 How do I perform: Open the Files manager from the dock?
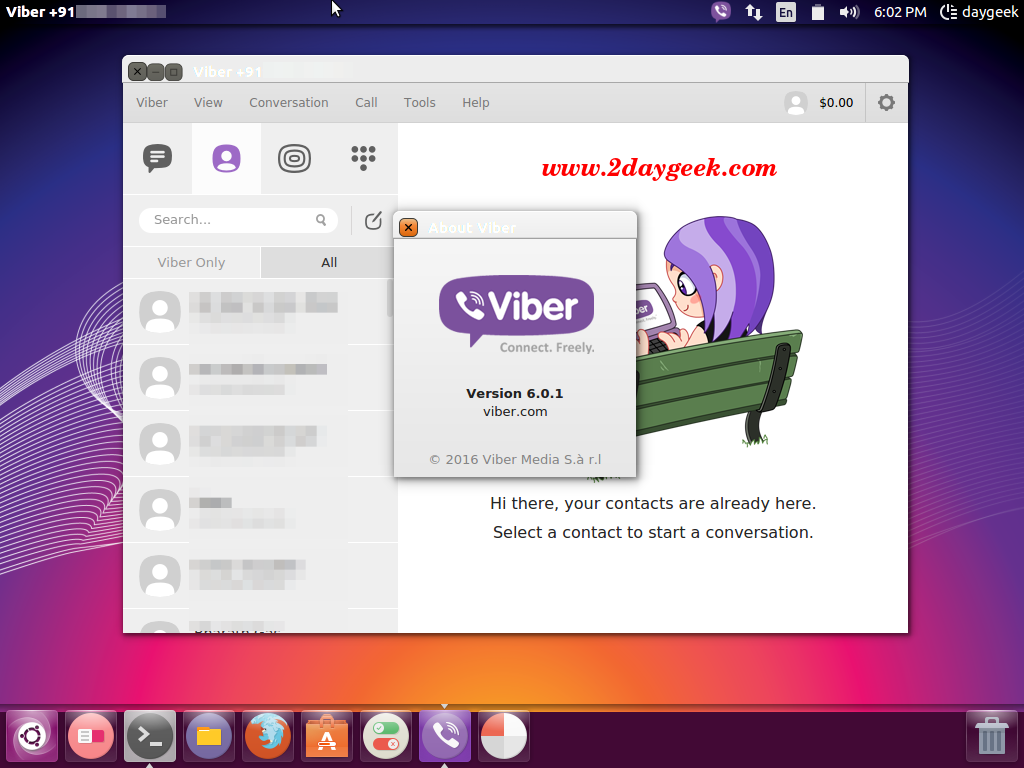point(209,736)
